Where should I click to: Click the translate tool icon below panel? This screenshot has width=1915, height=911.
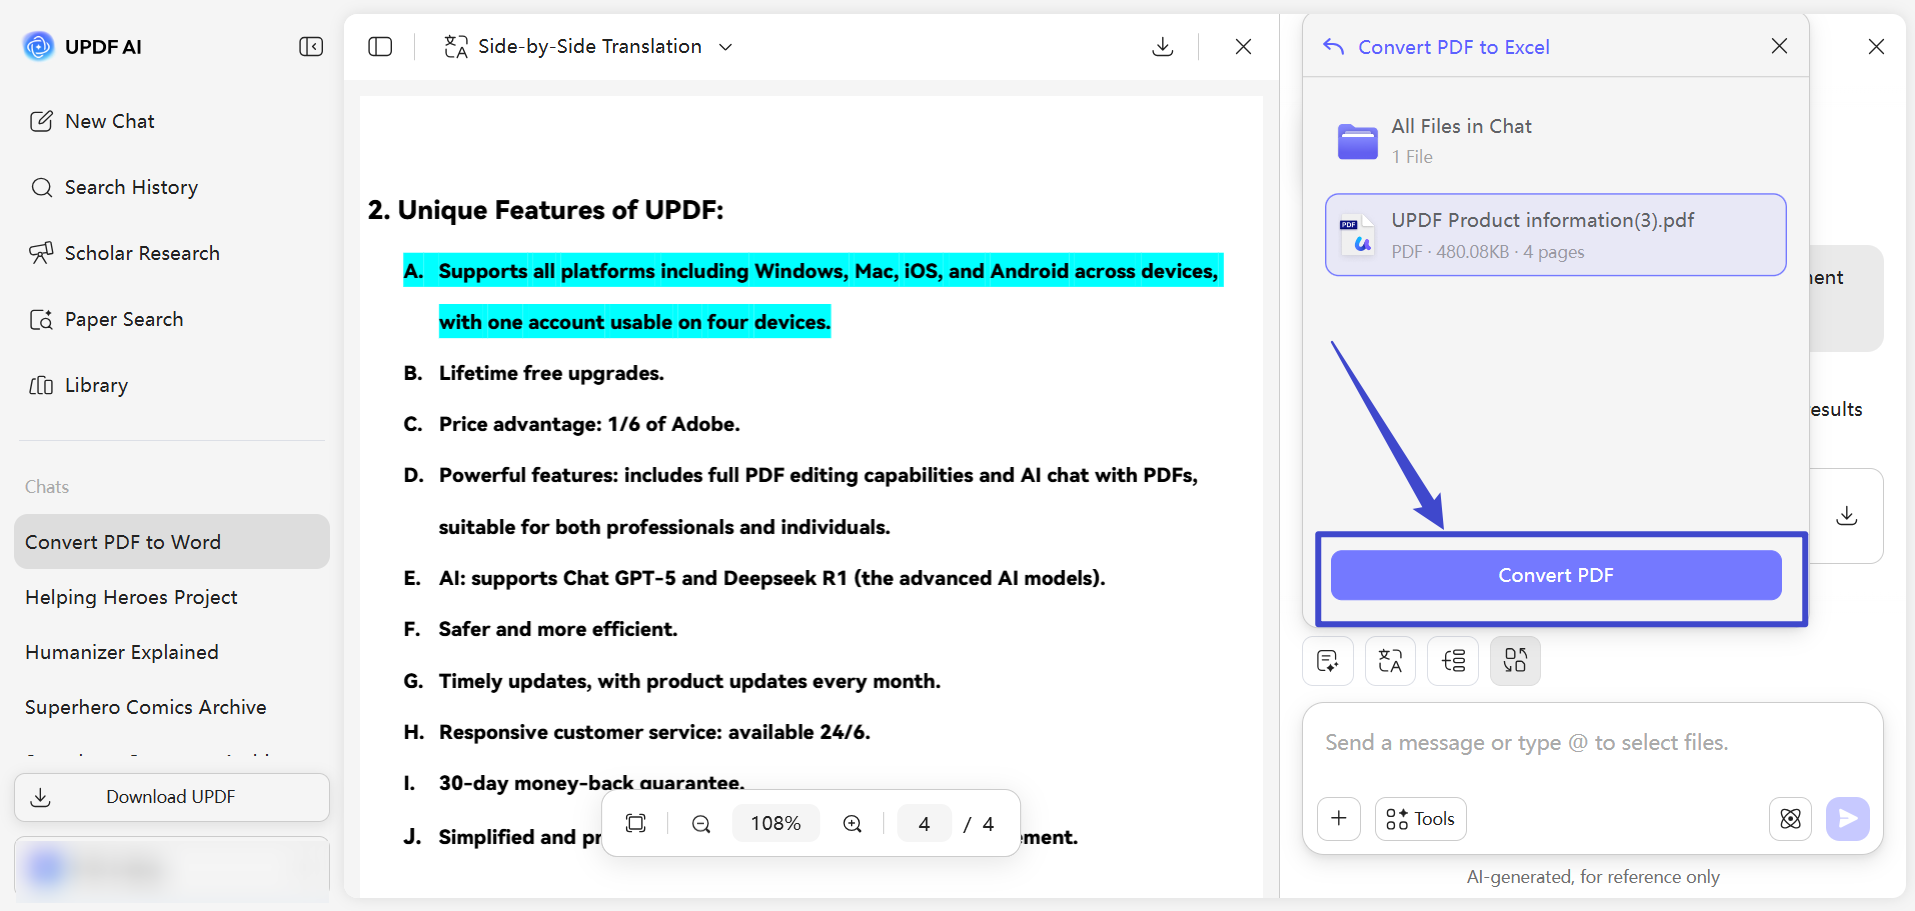[x=1390, y=661]
